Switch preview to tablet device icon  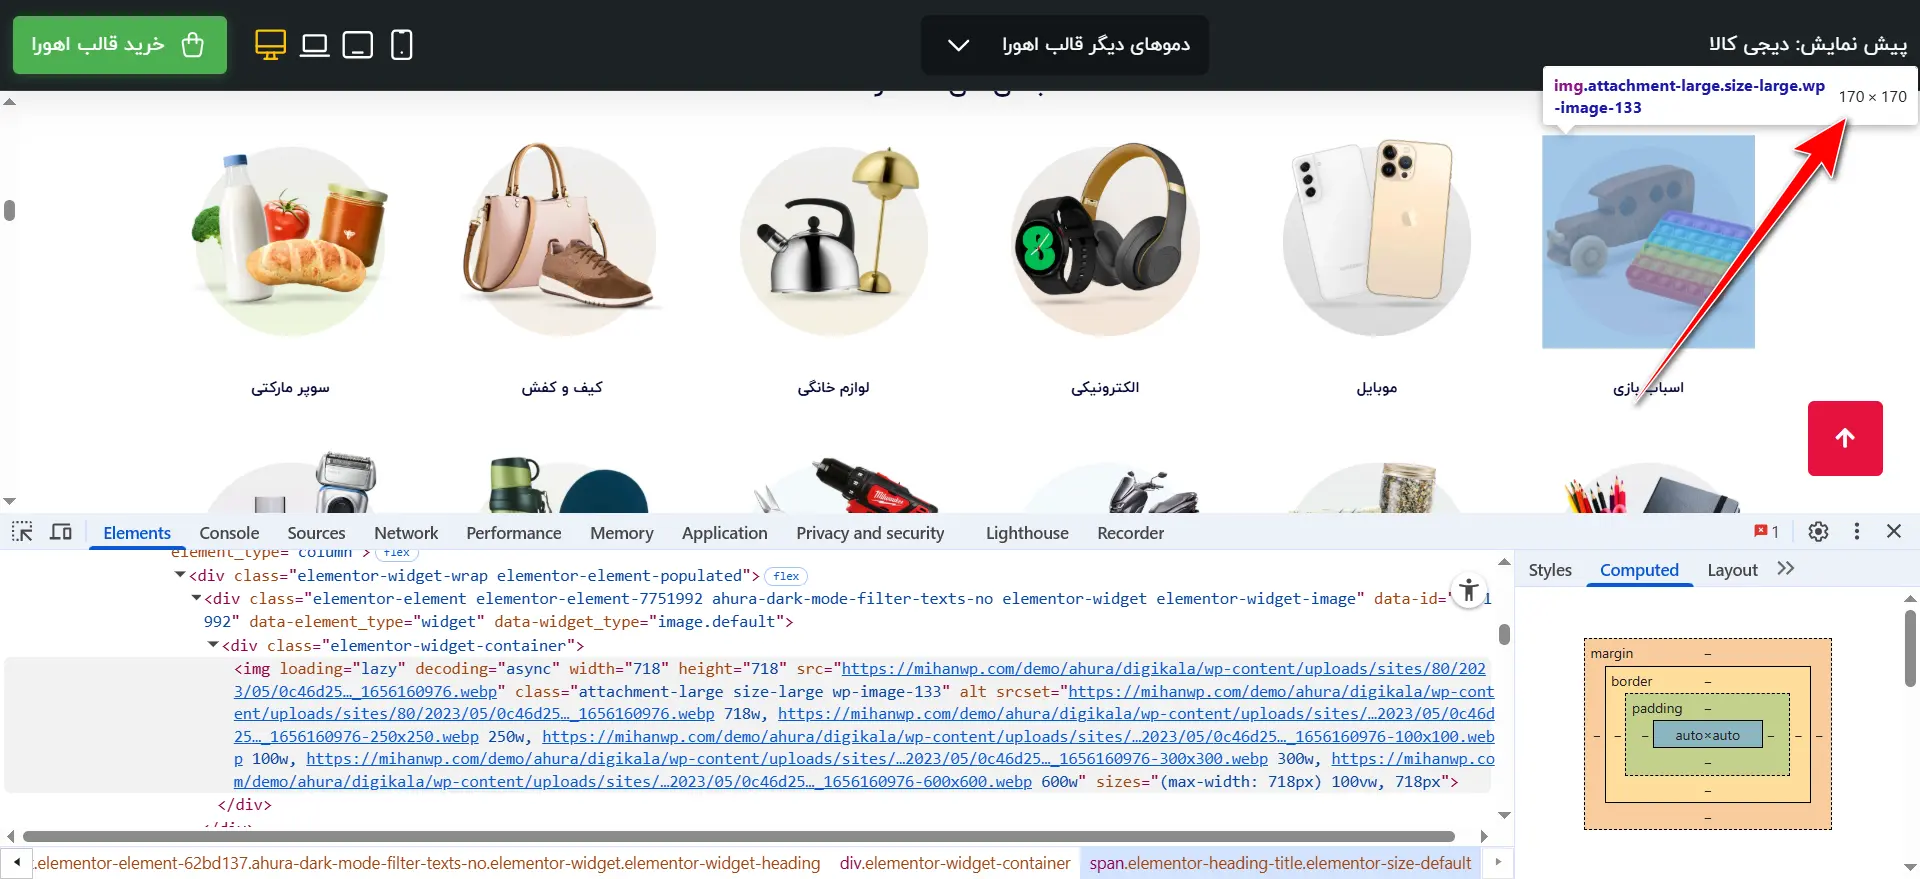pos(357,45)
